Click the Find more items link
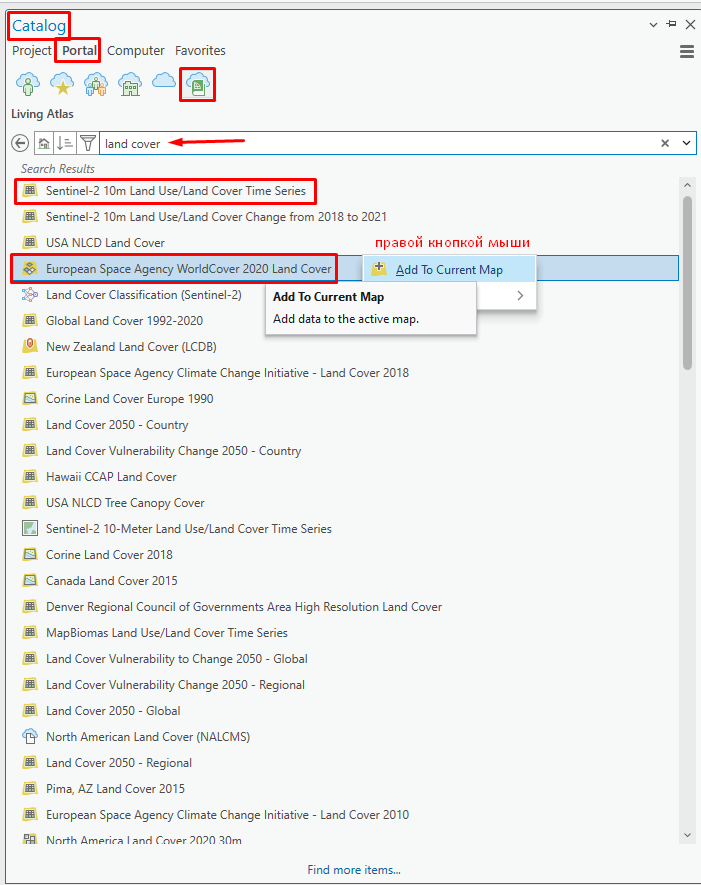This screenshot has height=885, width=701. pos(353,870)
